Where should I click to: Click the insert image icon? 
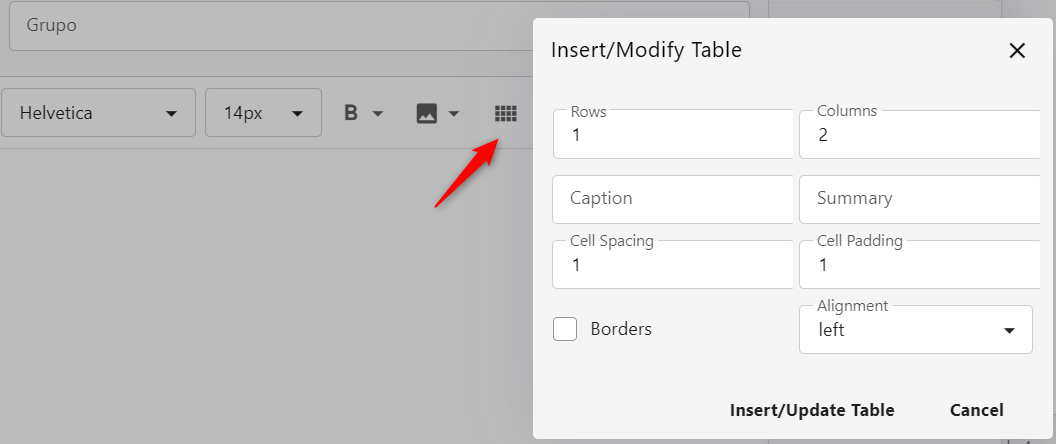tap(427, 113)
